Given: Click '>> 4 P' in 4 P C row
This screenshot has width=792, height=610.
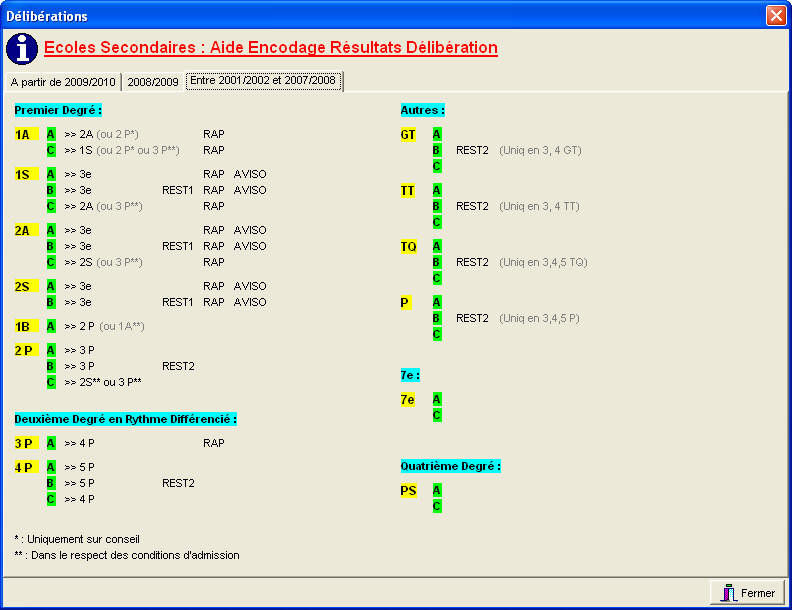Looking at the screenshot, I should point(79,499).
